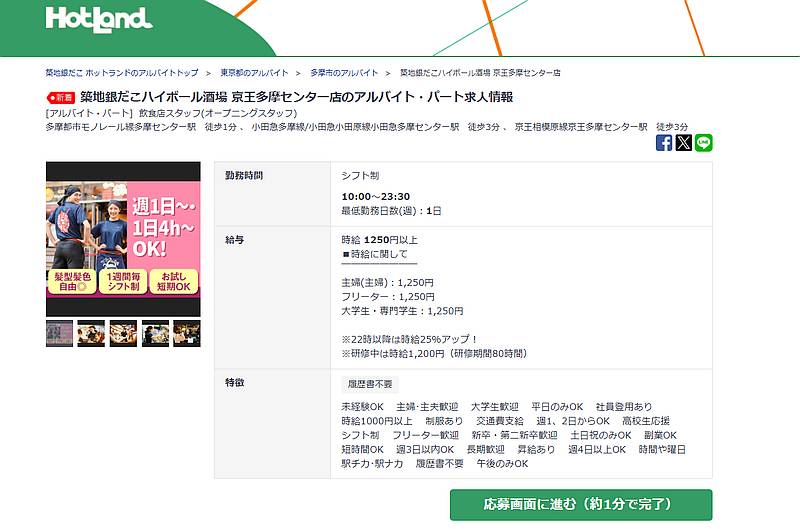This screenshot has width=800, height=529.
Task: Click the ■時給に関して heading
Action: click(374, 254)
